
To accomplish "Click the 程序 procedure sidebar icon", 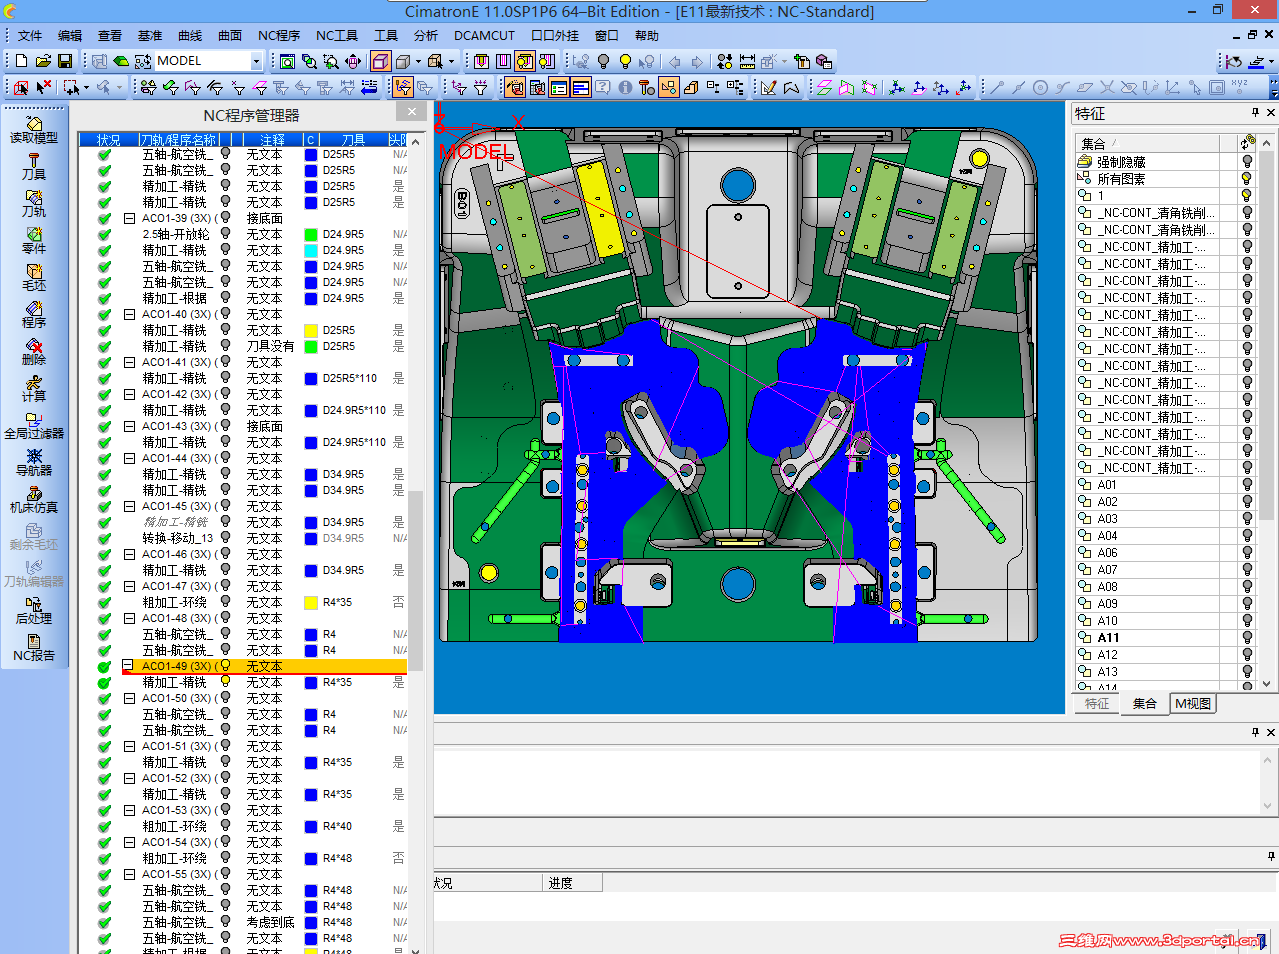I will (34, 315).
